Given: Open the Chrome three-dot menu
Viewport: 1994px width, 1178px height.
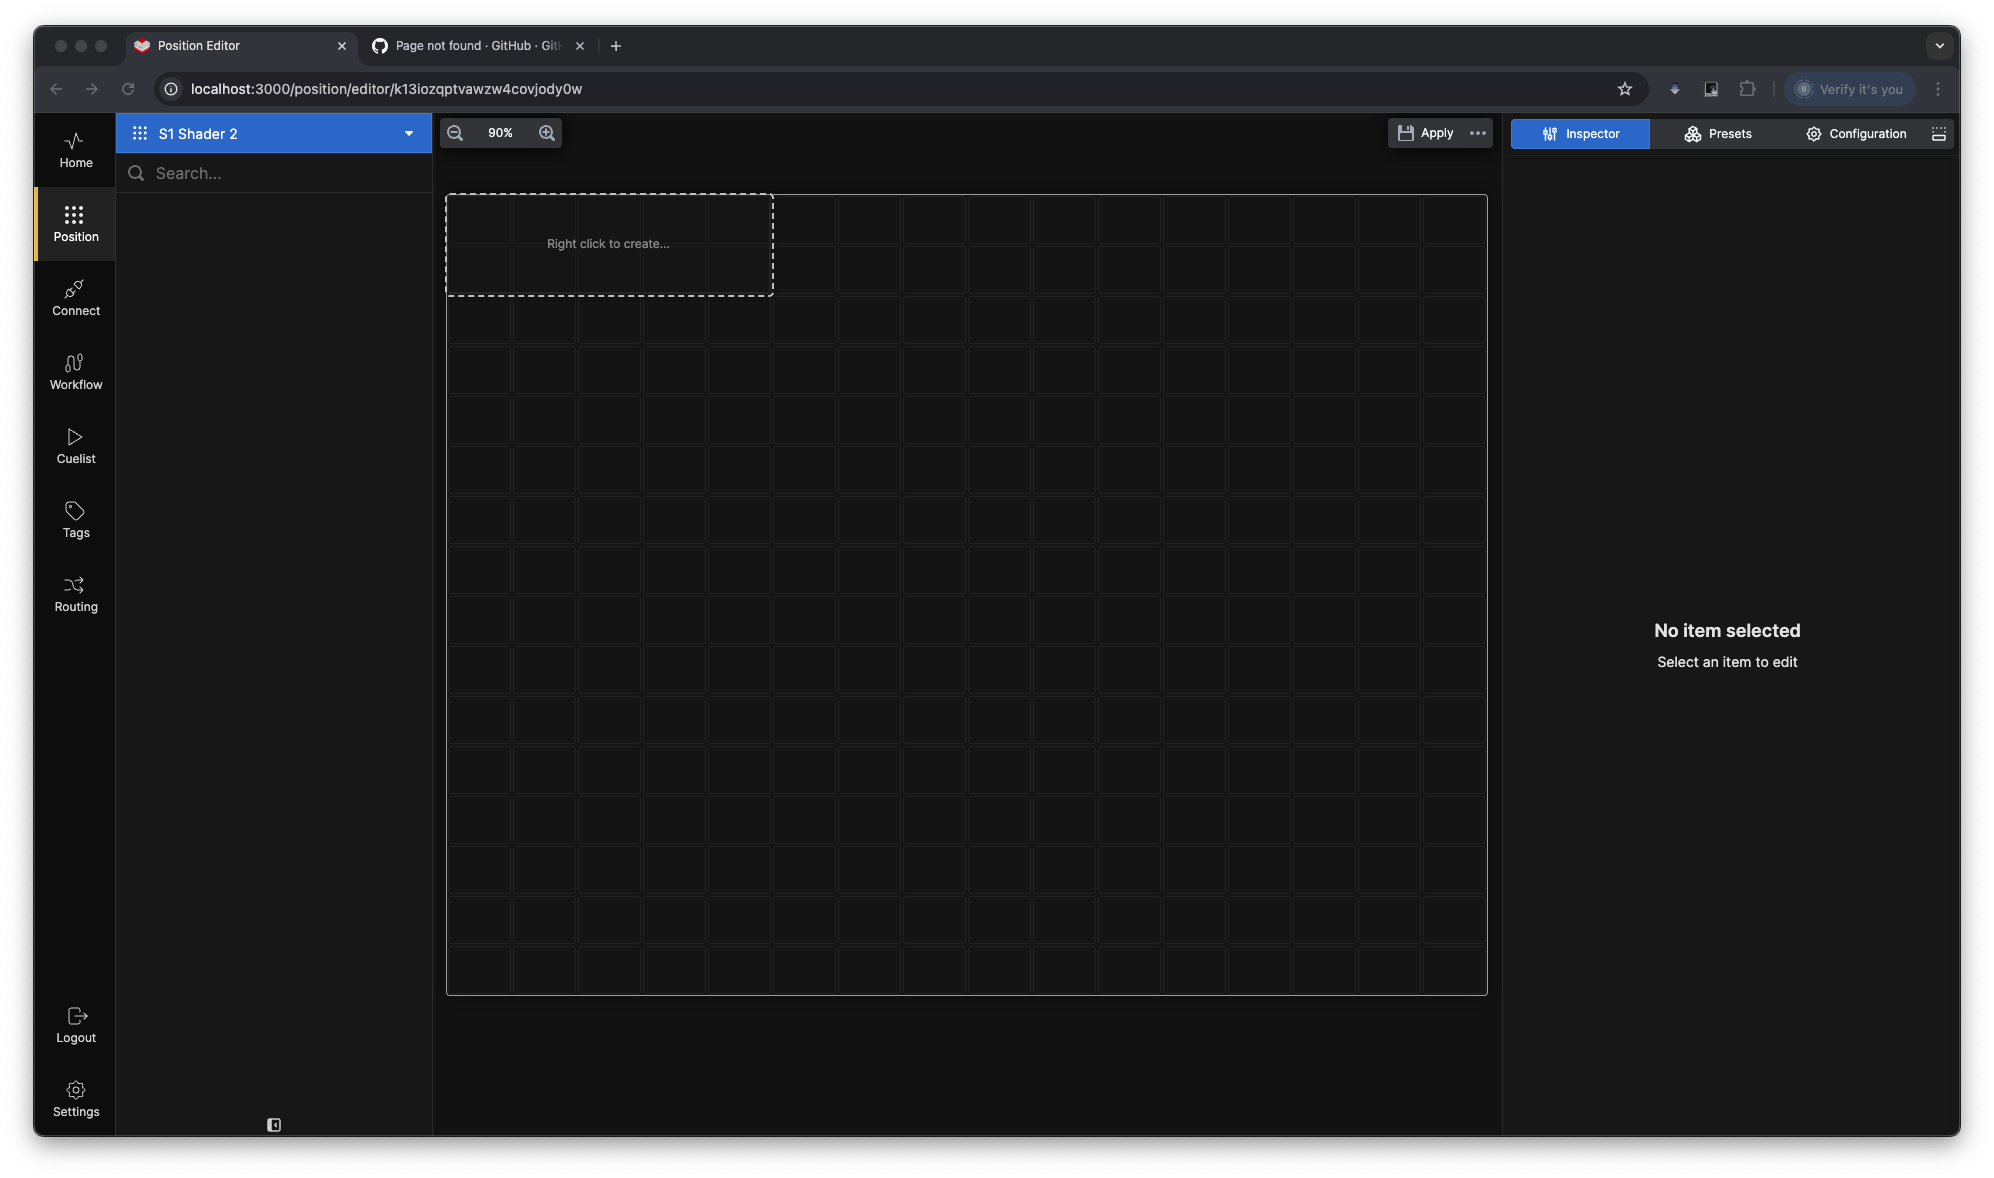Looking at the screenshot, I should [1938, 89].
